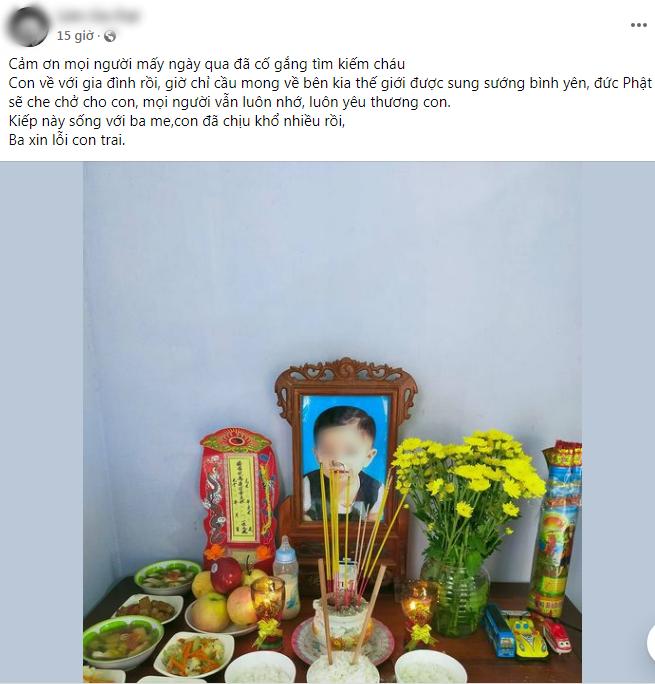The width and height of the screenshot is (655, 684).
Task: Click the partially visible white circle button at right edge
Action: tap(650, 642)
